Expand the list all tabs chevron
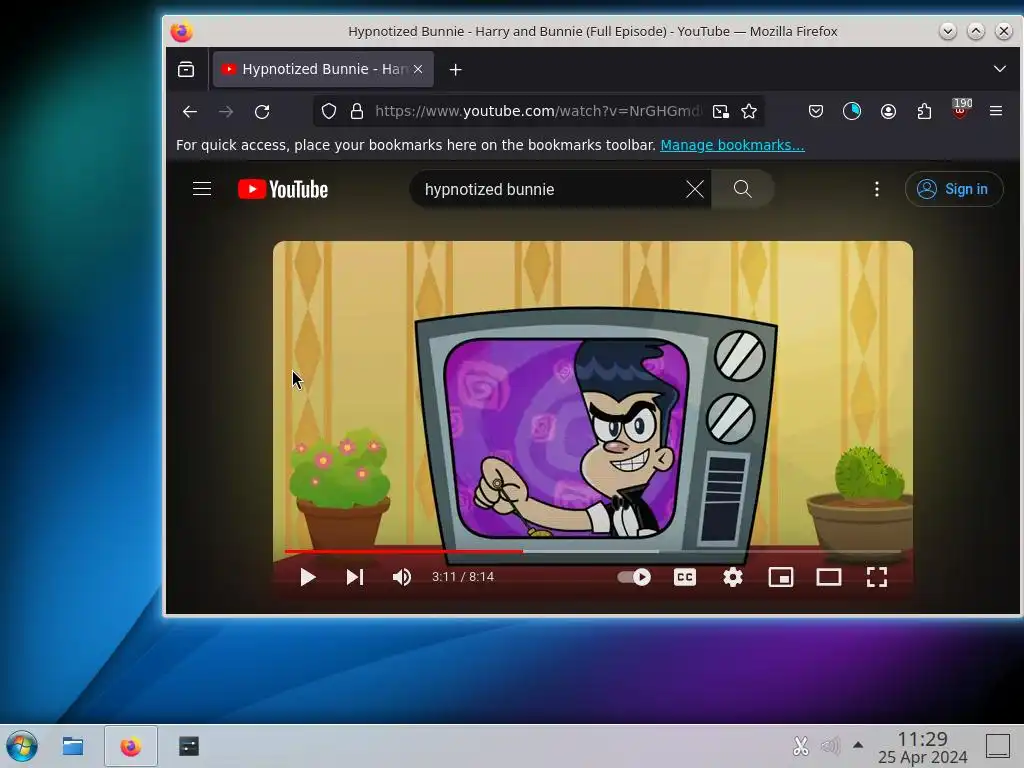Viewport: 1024px width, 768px height. point(1000,69)
